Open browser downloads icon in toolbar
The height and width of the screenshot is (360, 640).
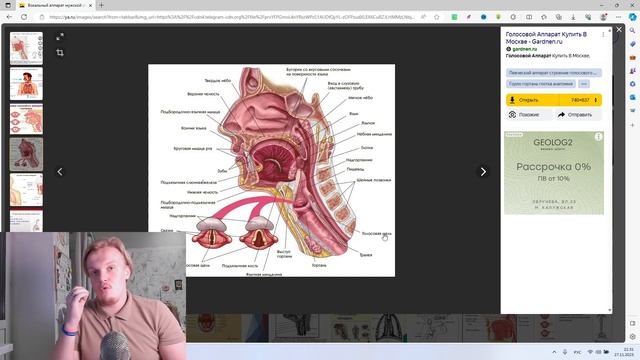coord(573,17)
